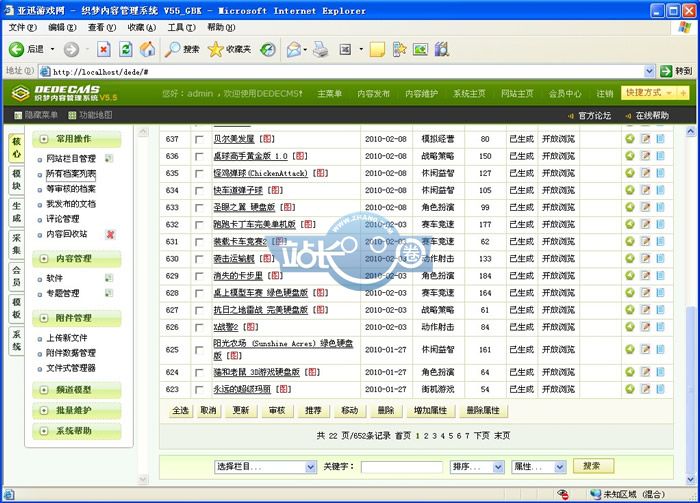Open the 所有档案列表 link
The image size is (700, 503).
[x=71, y=174]
